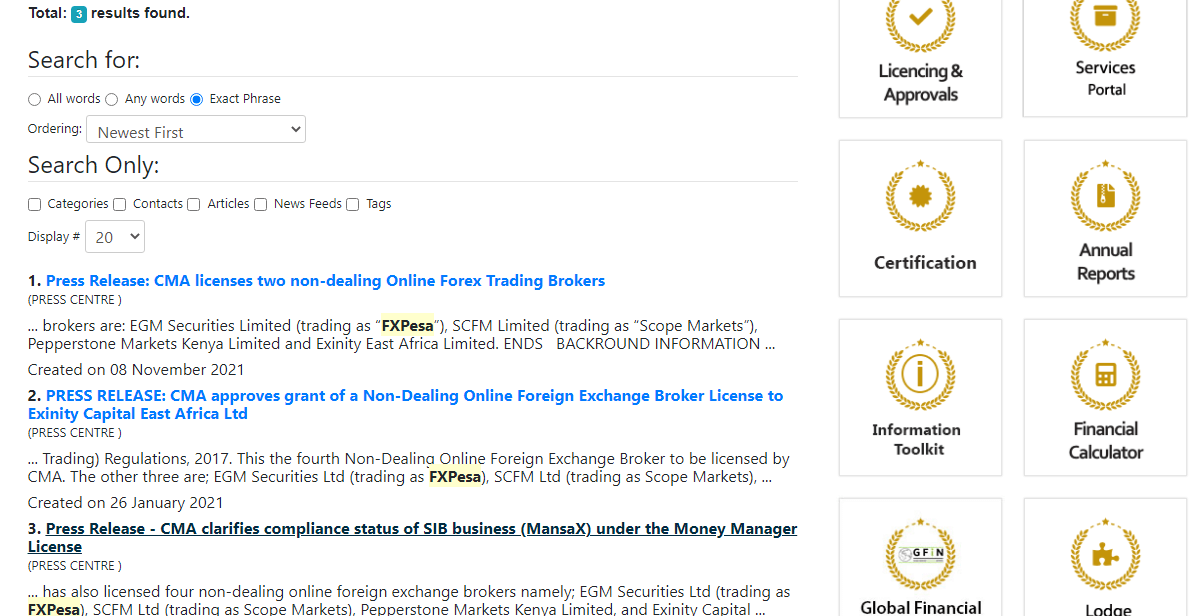Open MansaX SIB compliance status press release
1200x616 pixels.
coord(412,538)
